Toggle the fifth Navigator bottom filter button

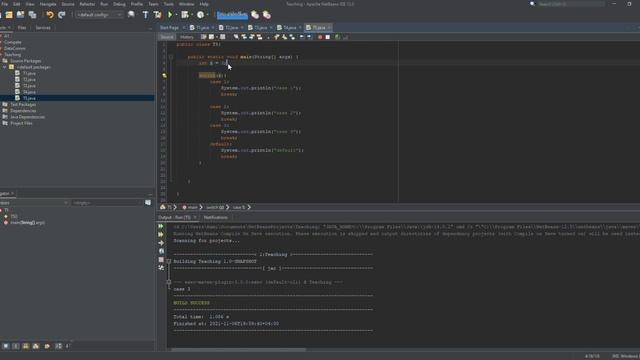coord(47,346)
